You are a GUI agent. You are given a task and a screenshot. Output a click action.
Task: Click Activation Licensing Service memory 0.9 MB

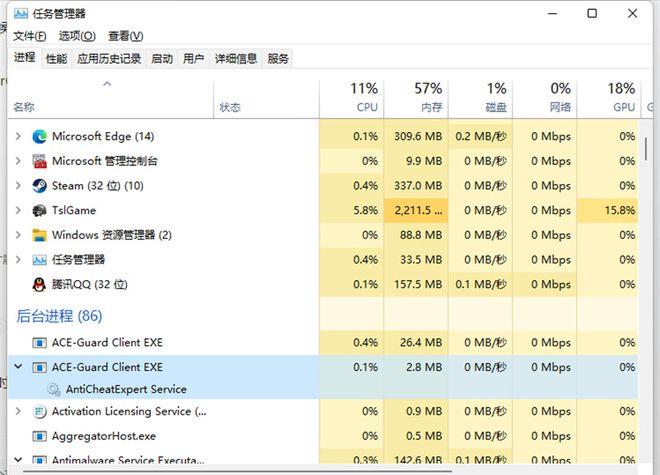point(424,411)
